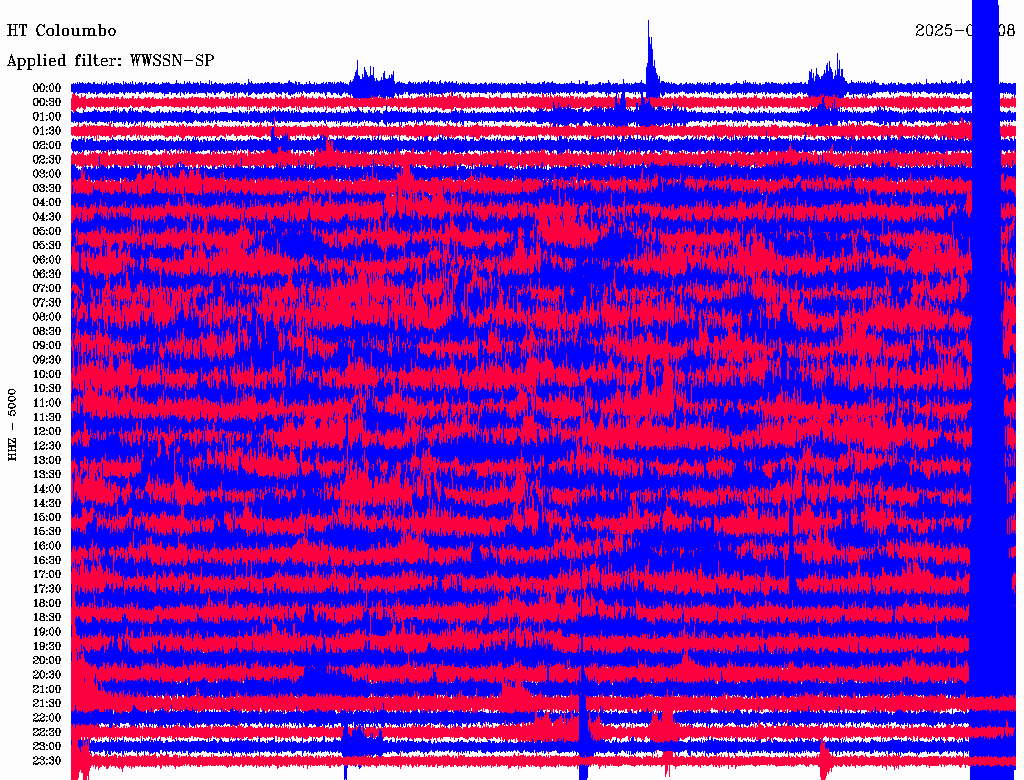
Task: Select the 15:30 time label
Action: (x=47, y=532)
